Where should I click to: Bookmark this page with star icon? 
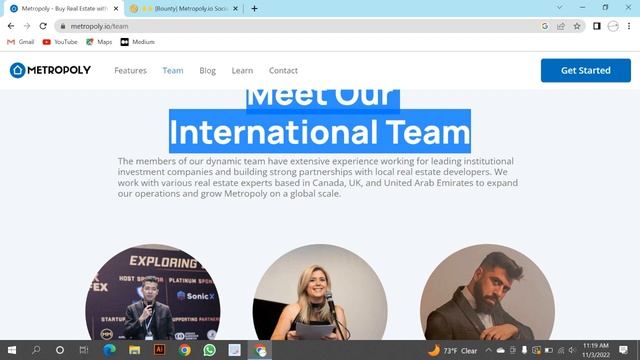tap(577, 26)
